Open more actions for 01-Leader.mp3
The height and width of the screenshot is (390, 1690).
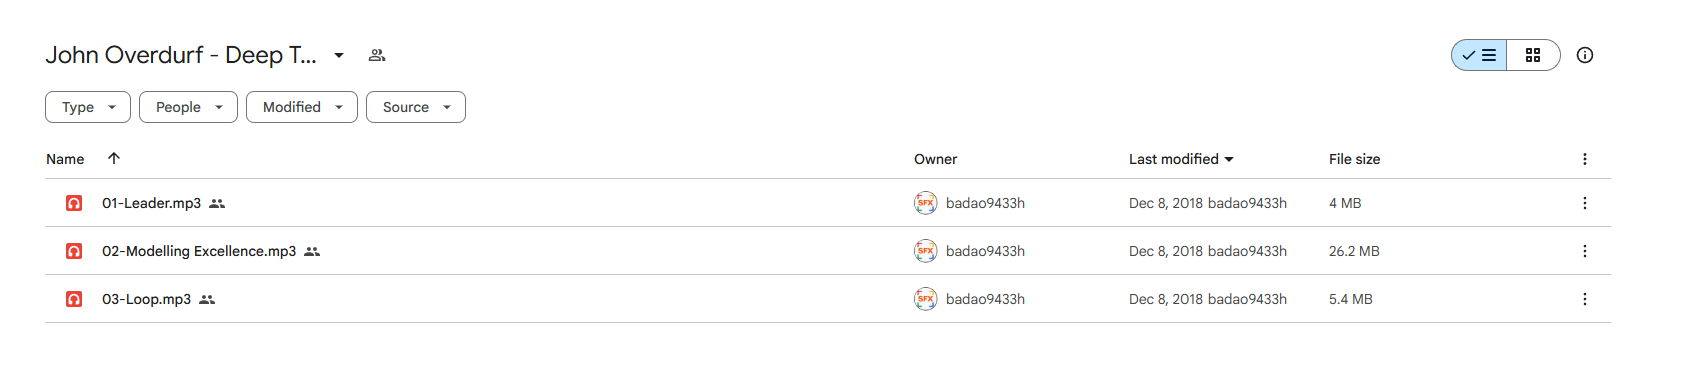click(x=1585, y=203)
